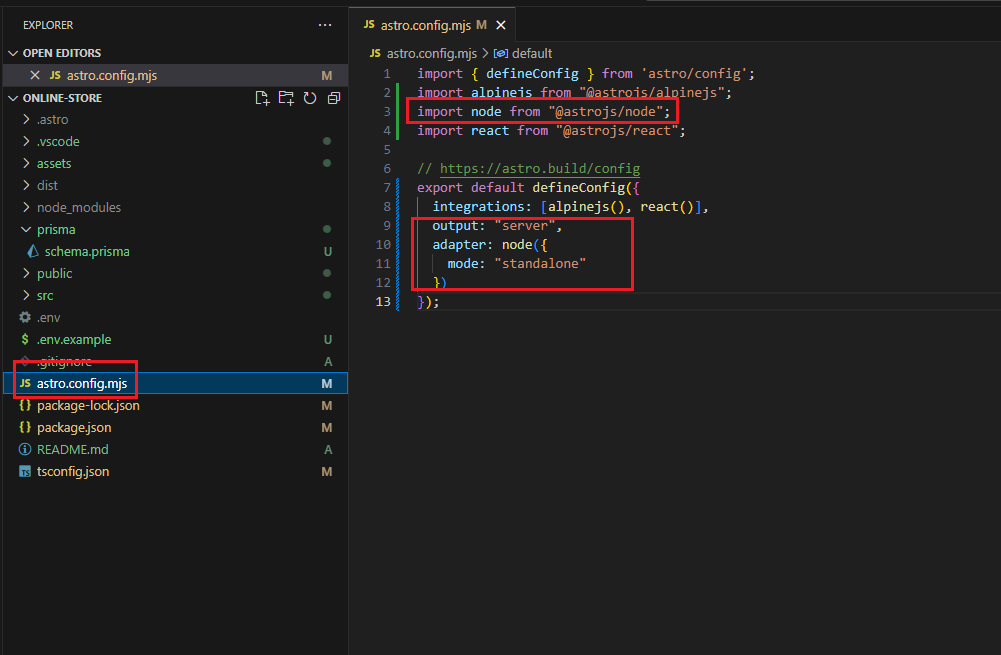Click line number 13 in gutter
Viewport: 1001px width, 655px height.
(383, 301)
